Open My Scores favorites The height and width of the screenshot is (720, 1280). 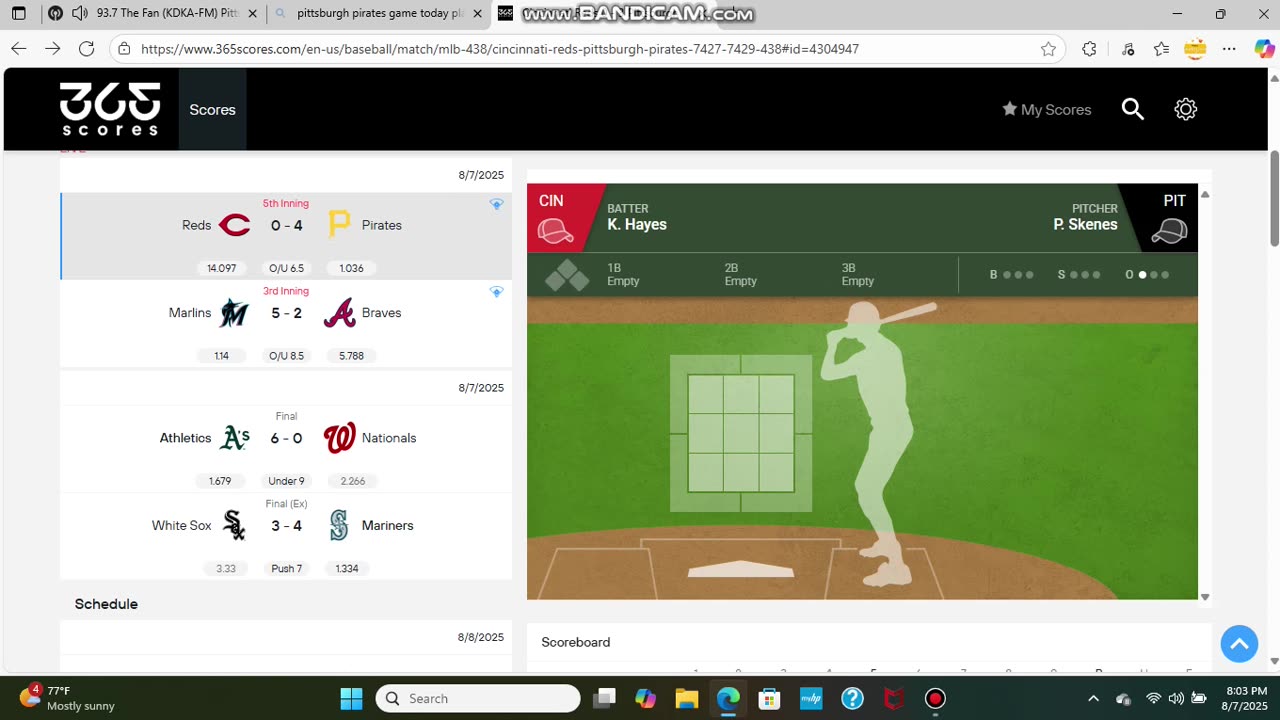pos(1046,110)
